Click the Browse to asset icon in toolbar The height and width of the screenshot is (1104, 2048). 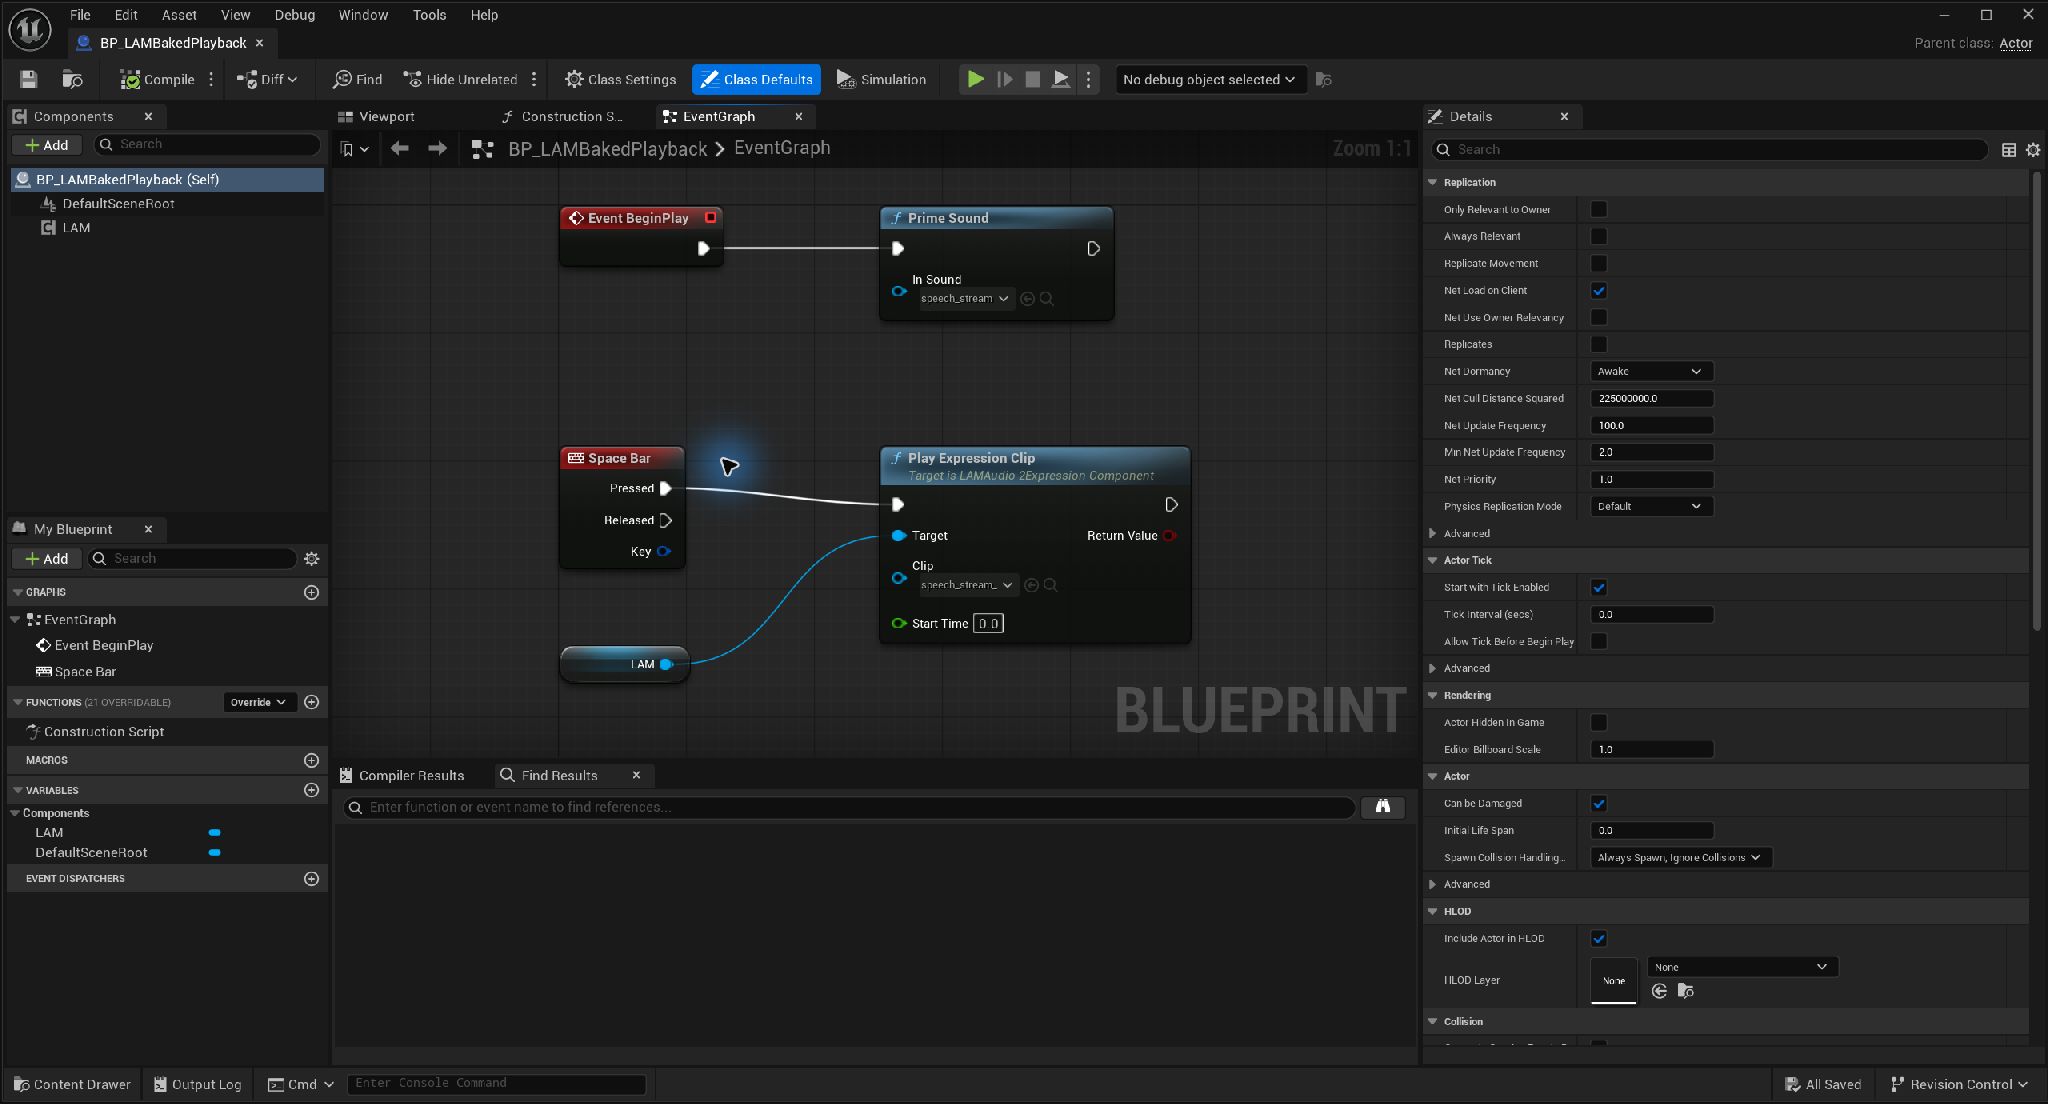tap(72, 79)
